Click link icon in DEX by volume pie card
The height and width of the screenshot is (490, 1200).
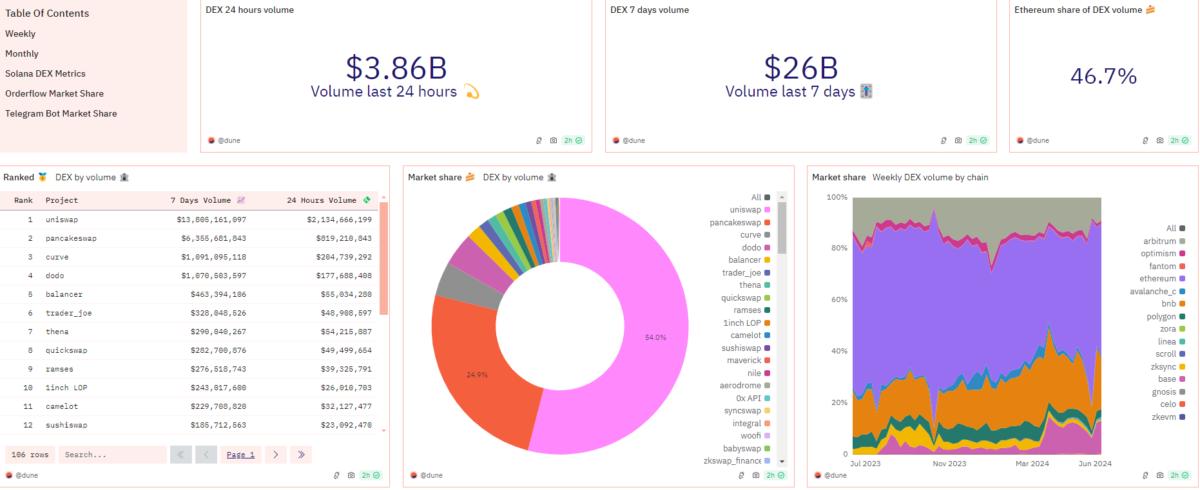click(x=741, y=475)
